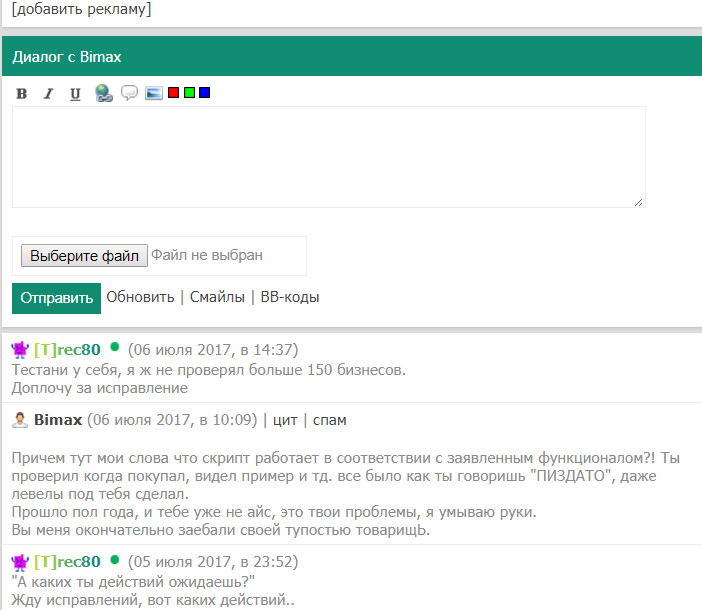Viewport: 702px width, 610px height.
Task: Open the 'Смайлы' smileys link
Action: [217, 297]
